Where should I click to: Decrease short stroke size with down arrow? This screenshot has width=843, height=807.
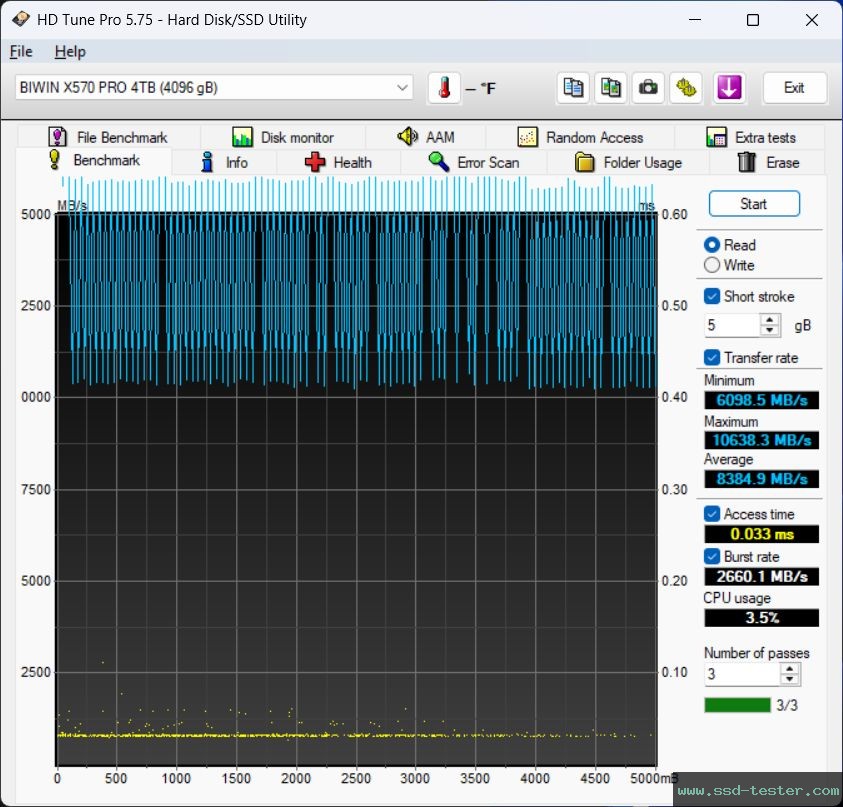(x=770, y=330)
